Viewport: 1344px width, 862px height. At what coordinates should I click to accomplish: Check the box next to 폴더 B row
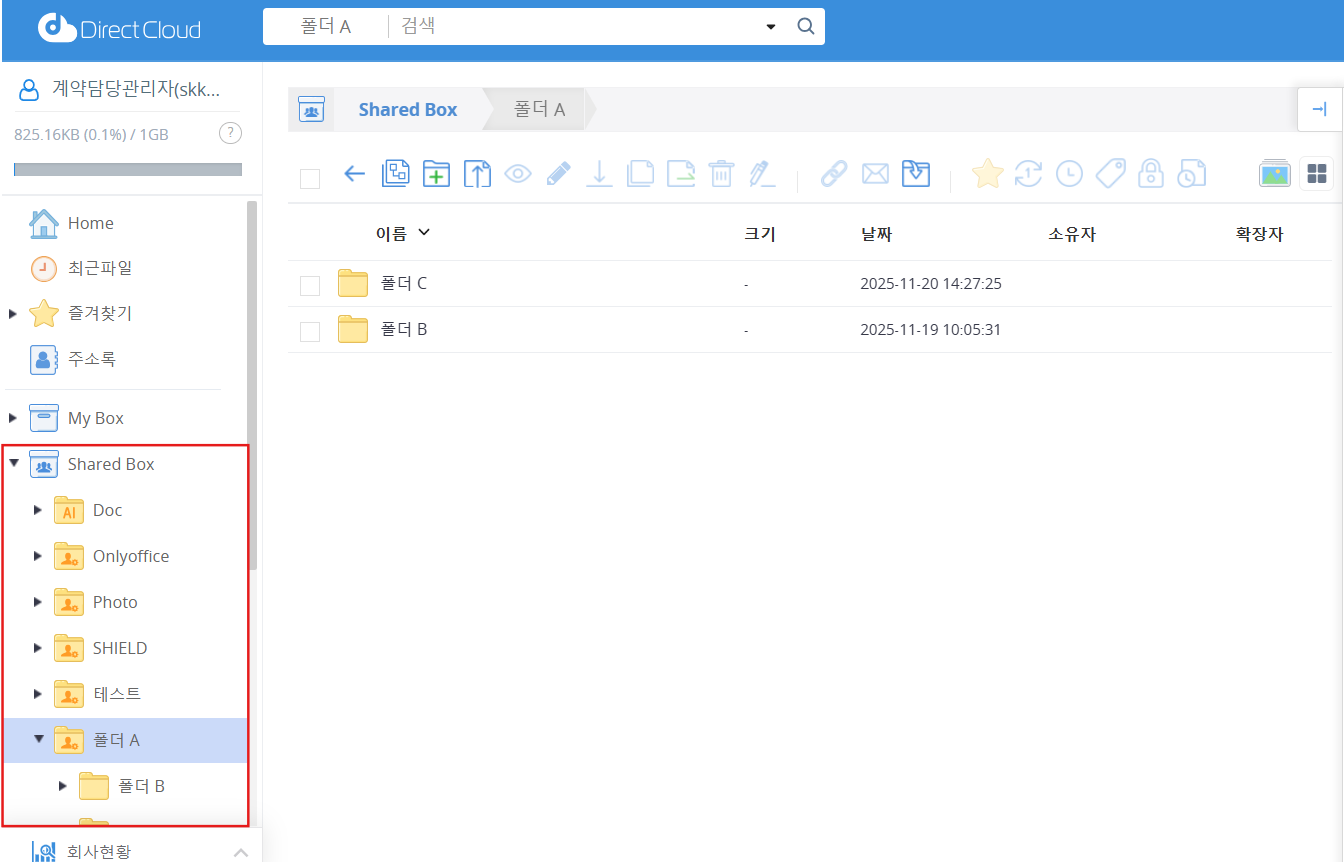pos(310,331)
